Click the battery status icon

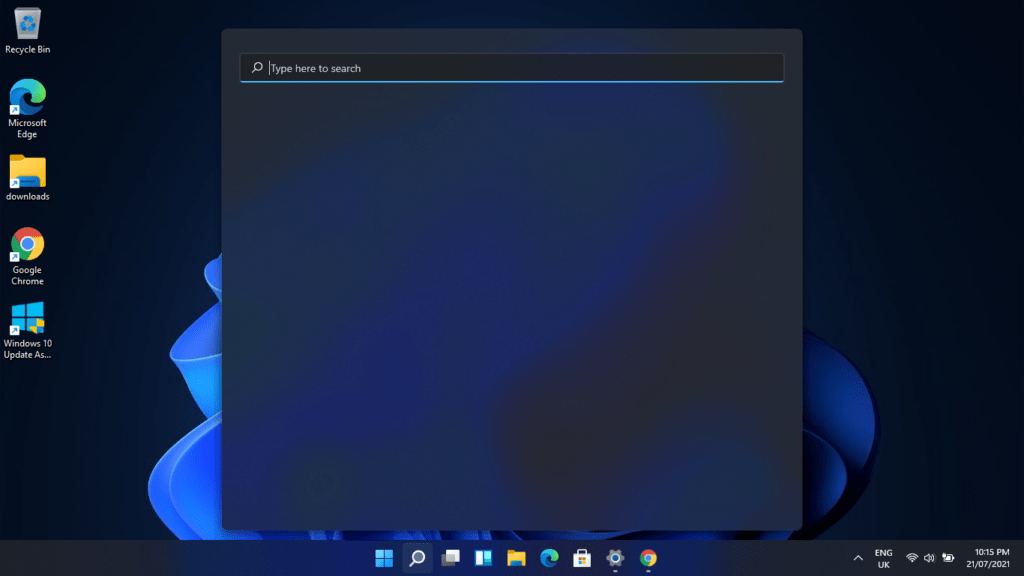click(x=948, y=558)
